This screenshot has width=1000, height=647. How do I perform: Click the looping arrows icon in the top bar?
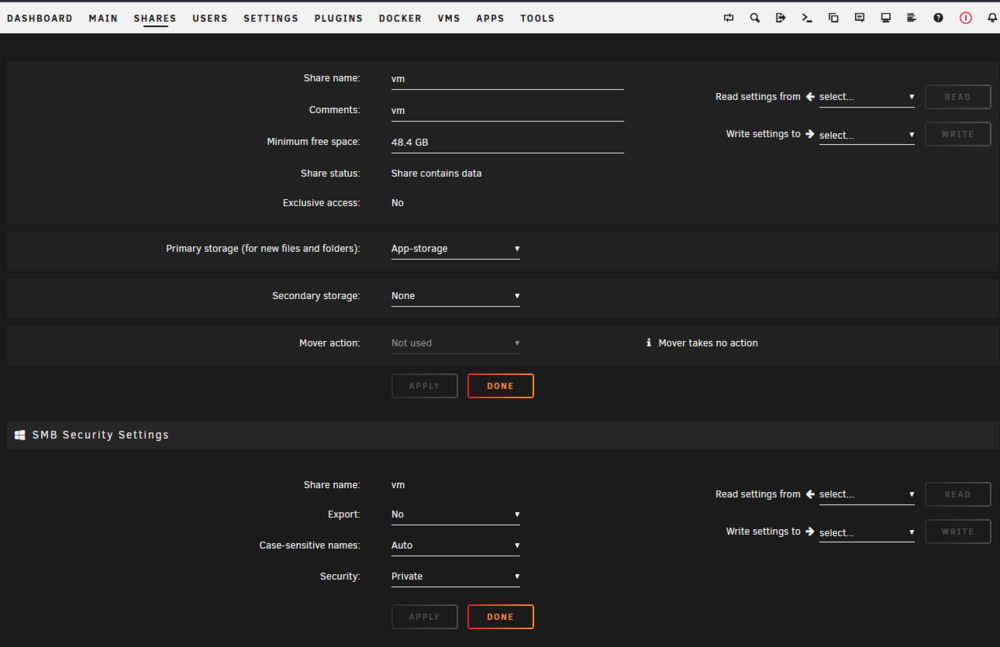(x=728, y=18)
